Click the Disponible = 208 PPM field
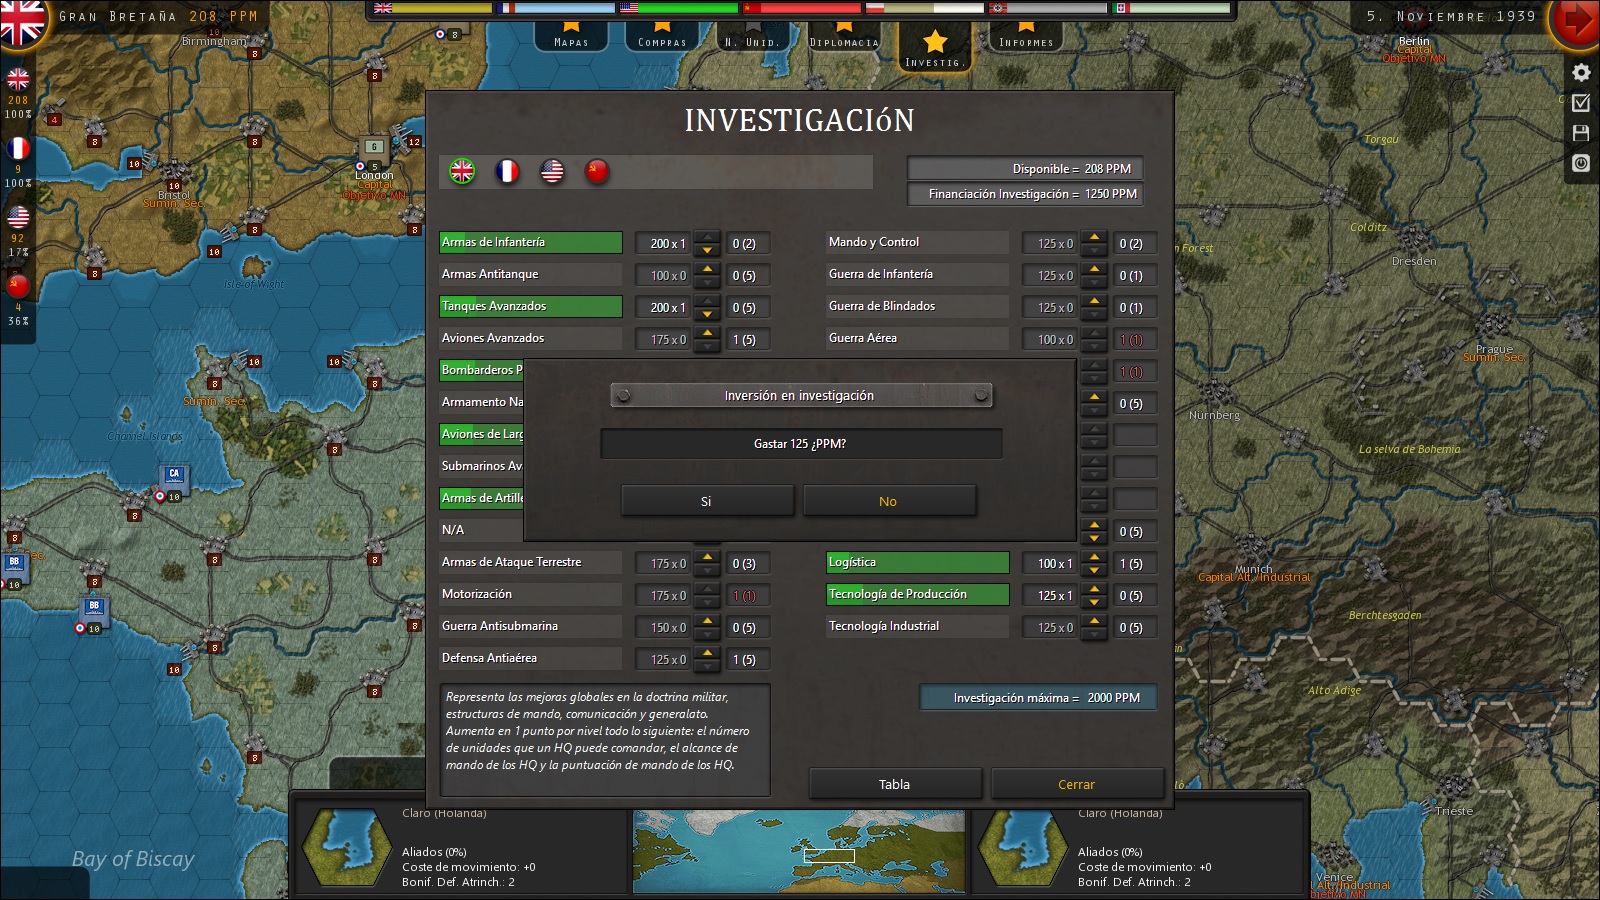The width and height of the screenshot is (1600, 900). (1025, 169)
